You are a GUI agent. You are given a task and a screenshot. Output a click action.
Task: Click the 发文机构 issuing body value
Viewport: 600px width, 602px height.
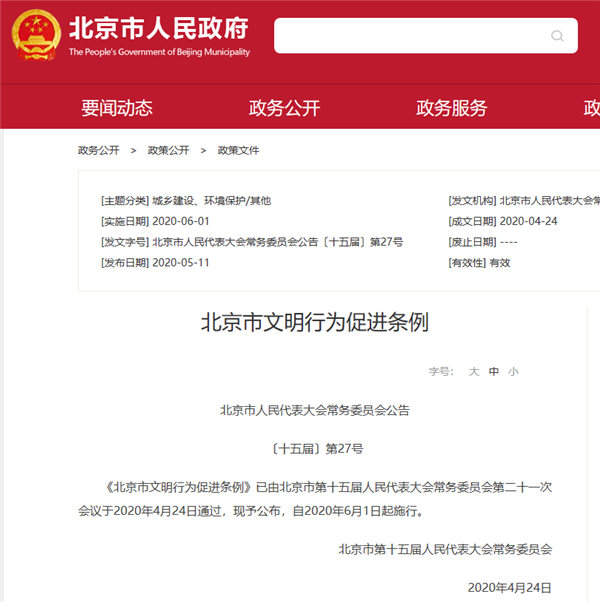point(550,200)
